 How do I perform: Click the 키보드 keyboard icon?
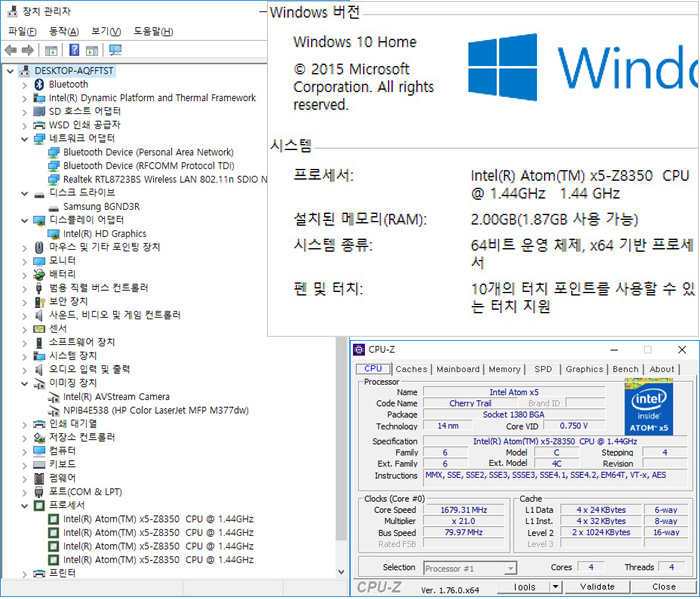tap(39, 465)
